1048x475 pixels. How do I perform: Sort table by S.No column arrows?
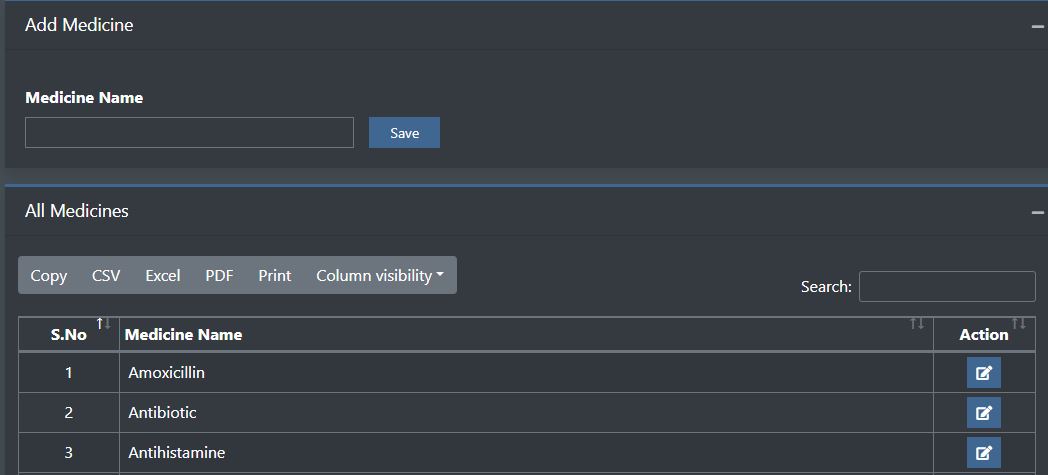(103, 323)
